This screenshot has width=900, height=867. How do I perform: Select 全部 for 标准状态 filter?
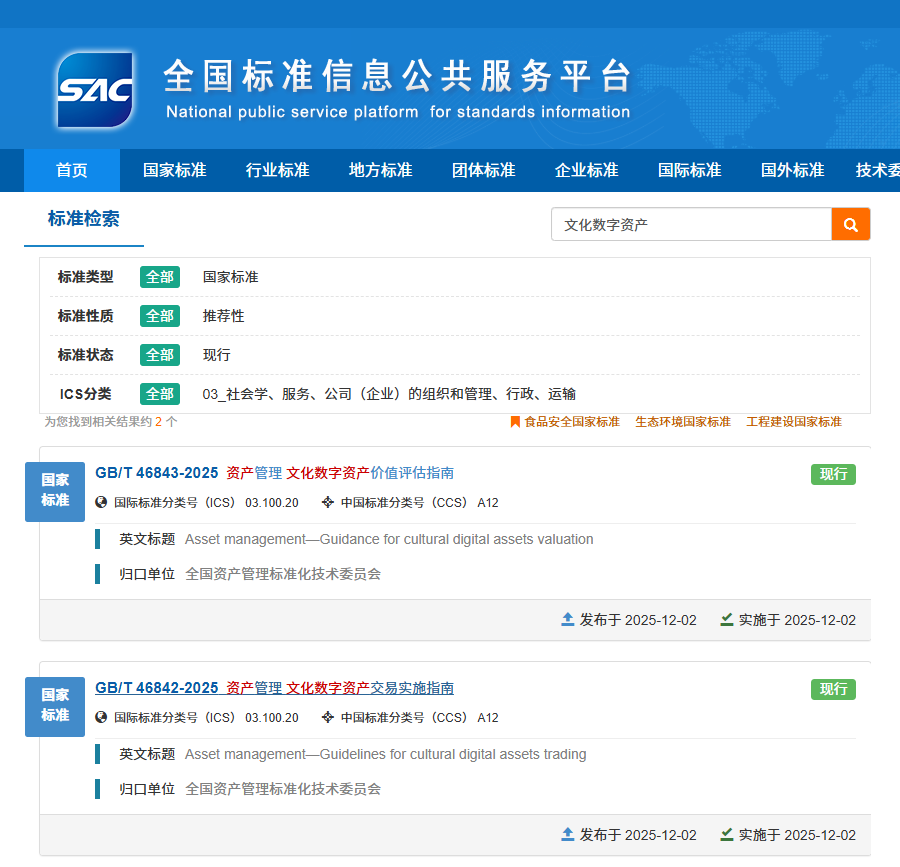159,355
